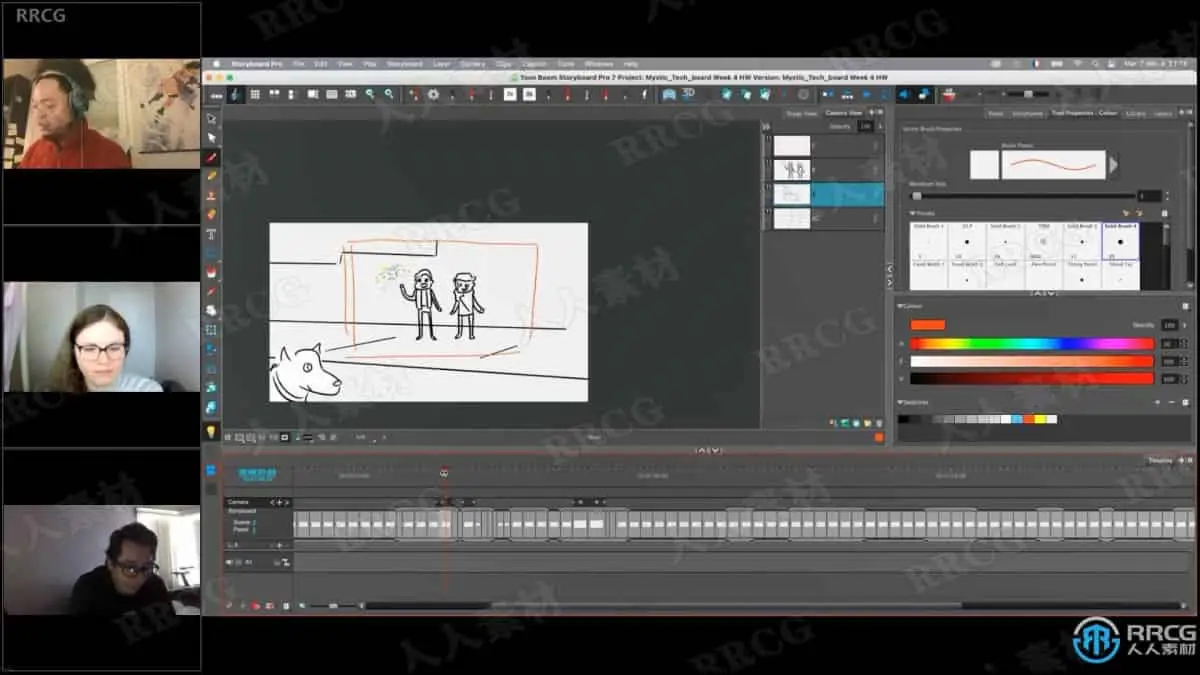Open the File menu

pos(299,63)
